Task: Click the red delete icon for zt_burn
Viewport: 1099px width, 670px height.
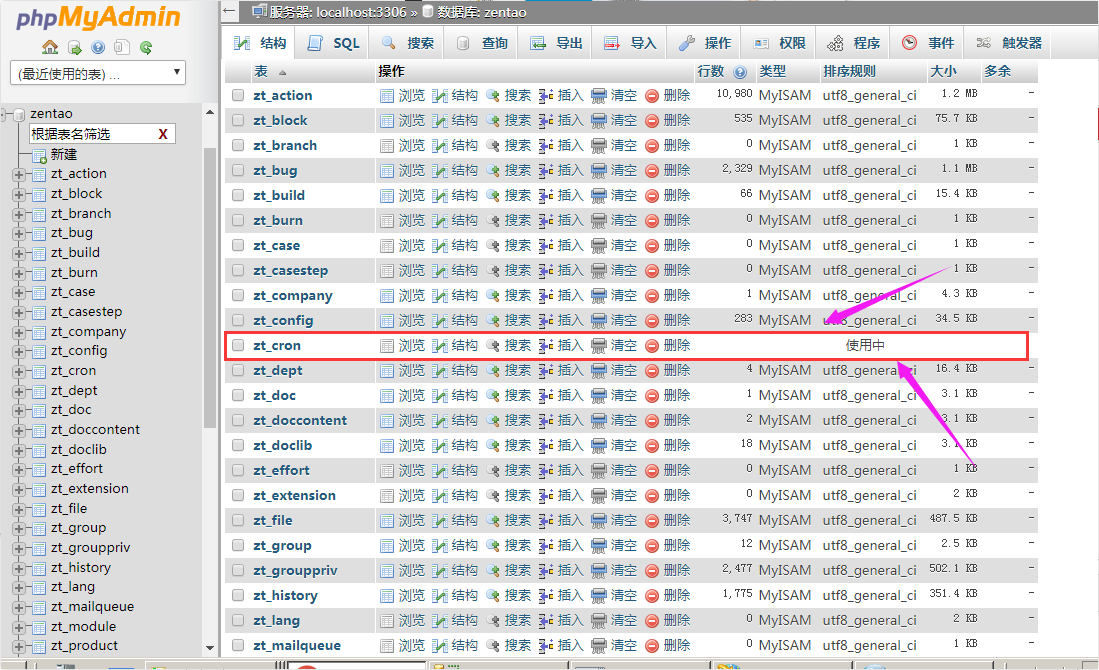Action: 652,221
